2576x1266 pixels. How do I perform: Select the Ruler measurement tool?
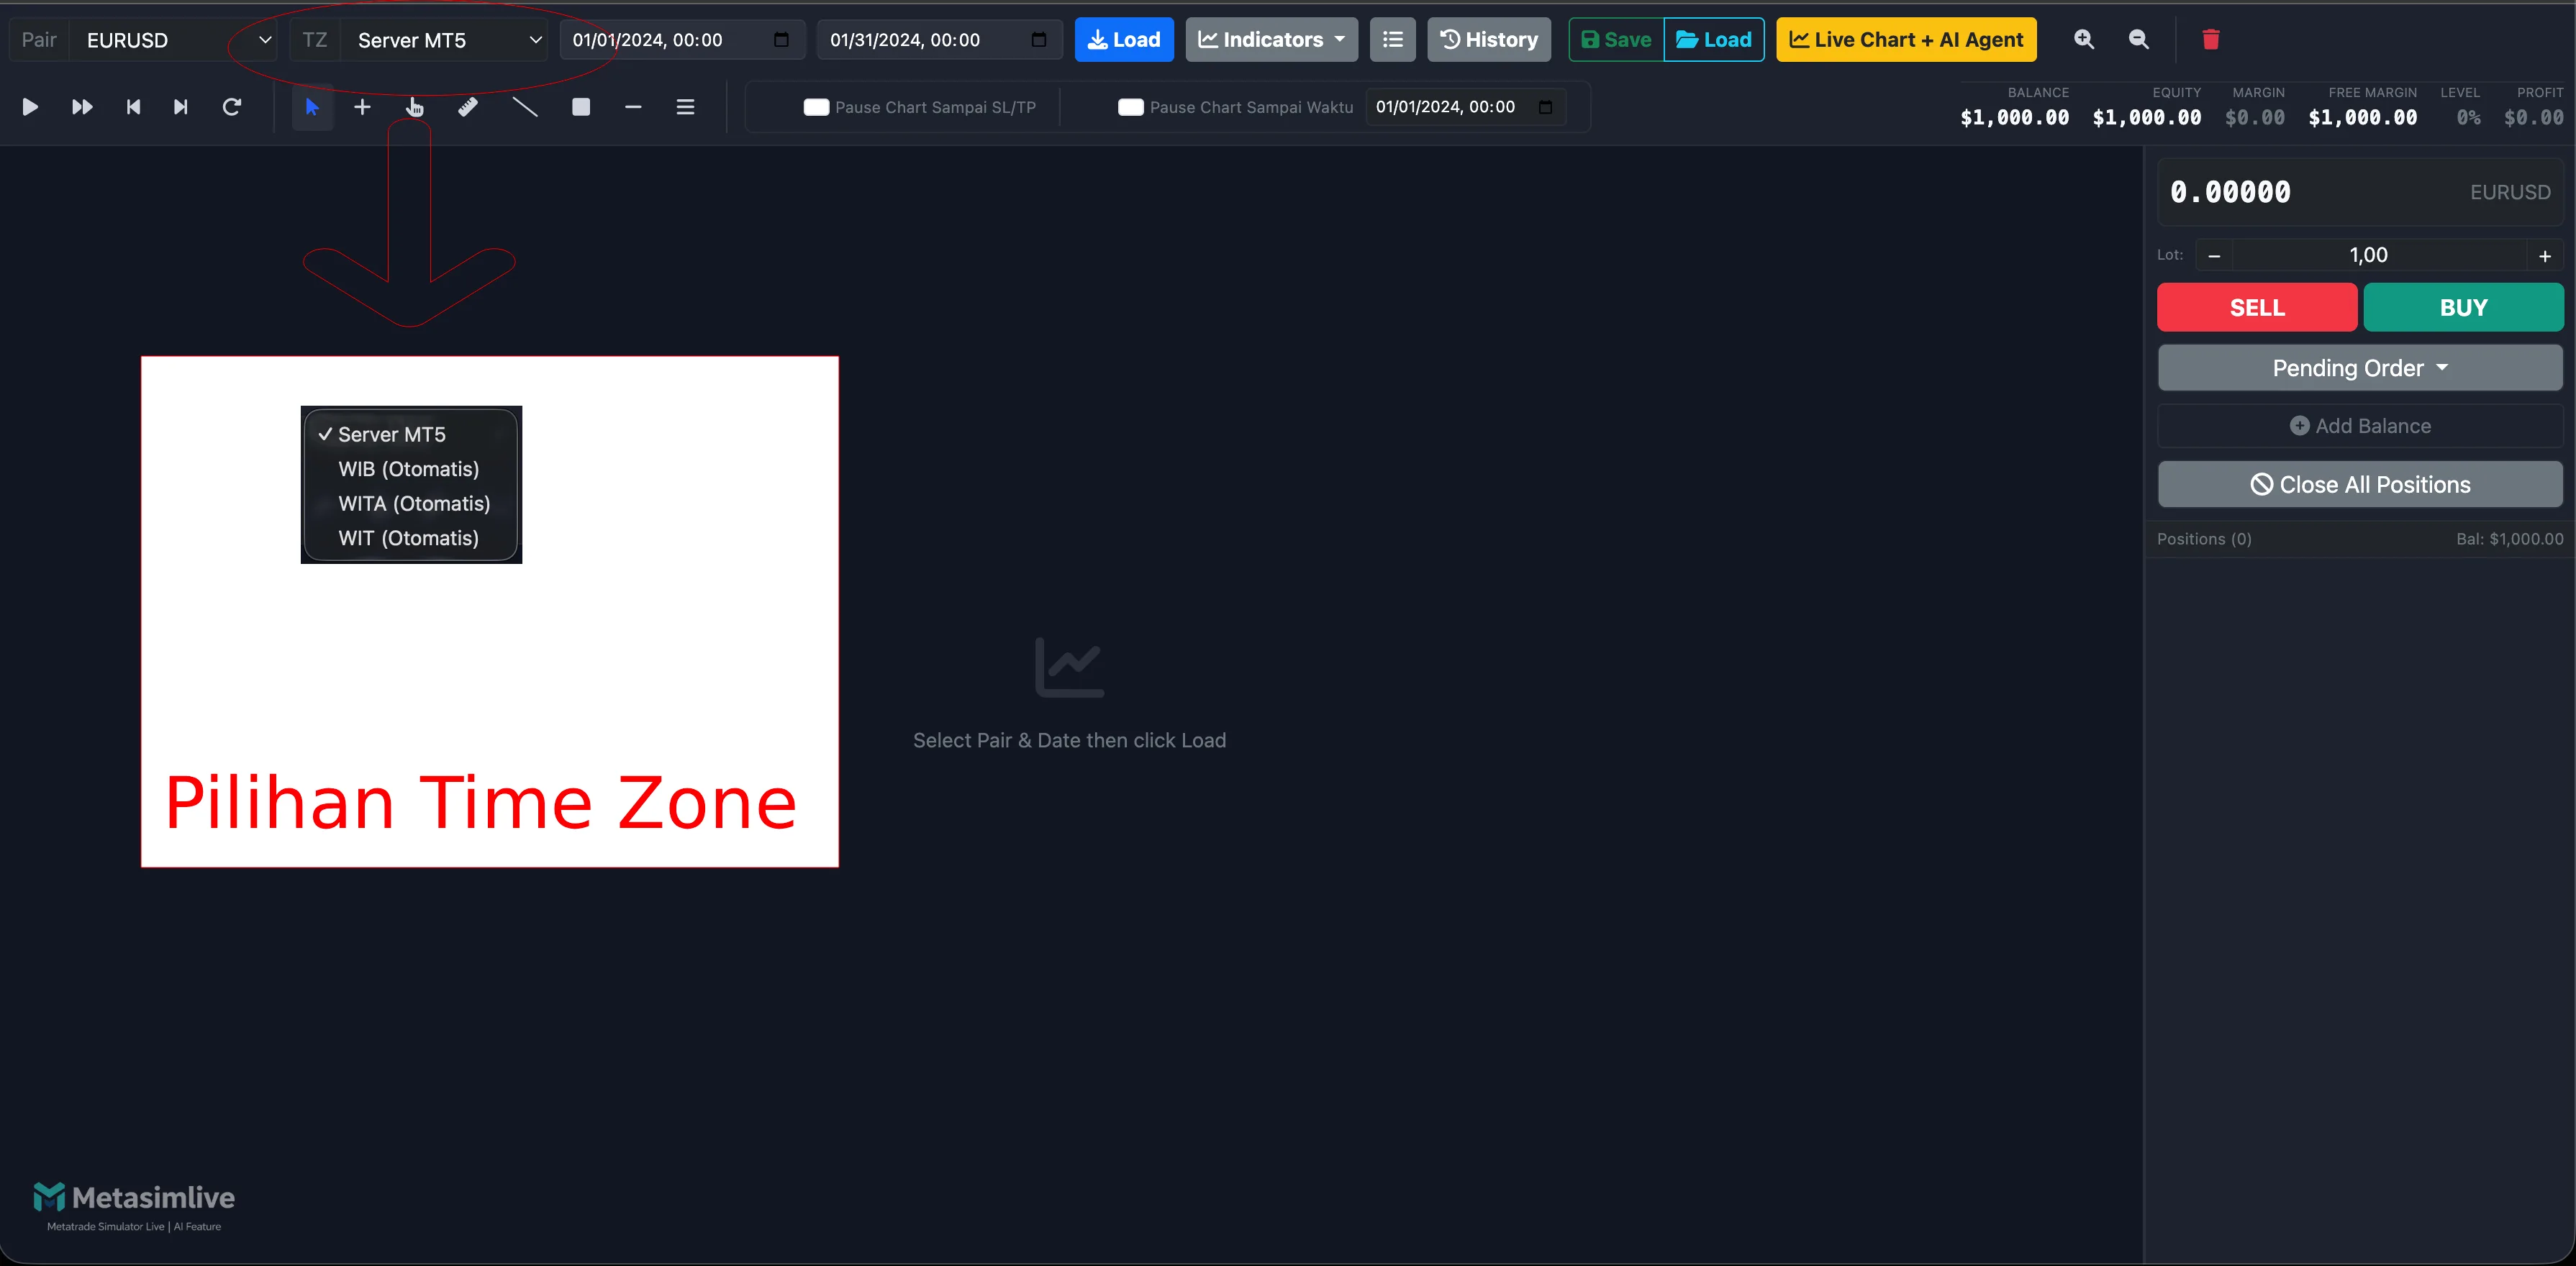pos(467,107)
